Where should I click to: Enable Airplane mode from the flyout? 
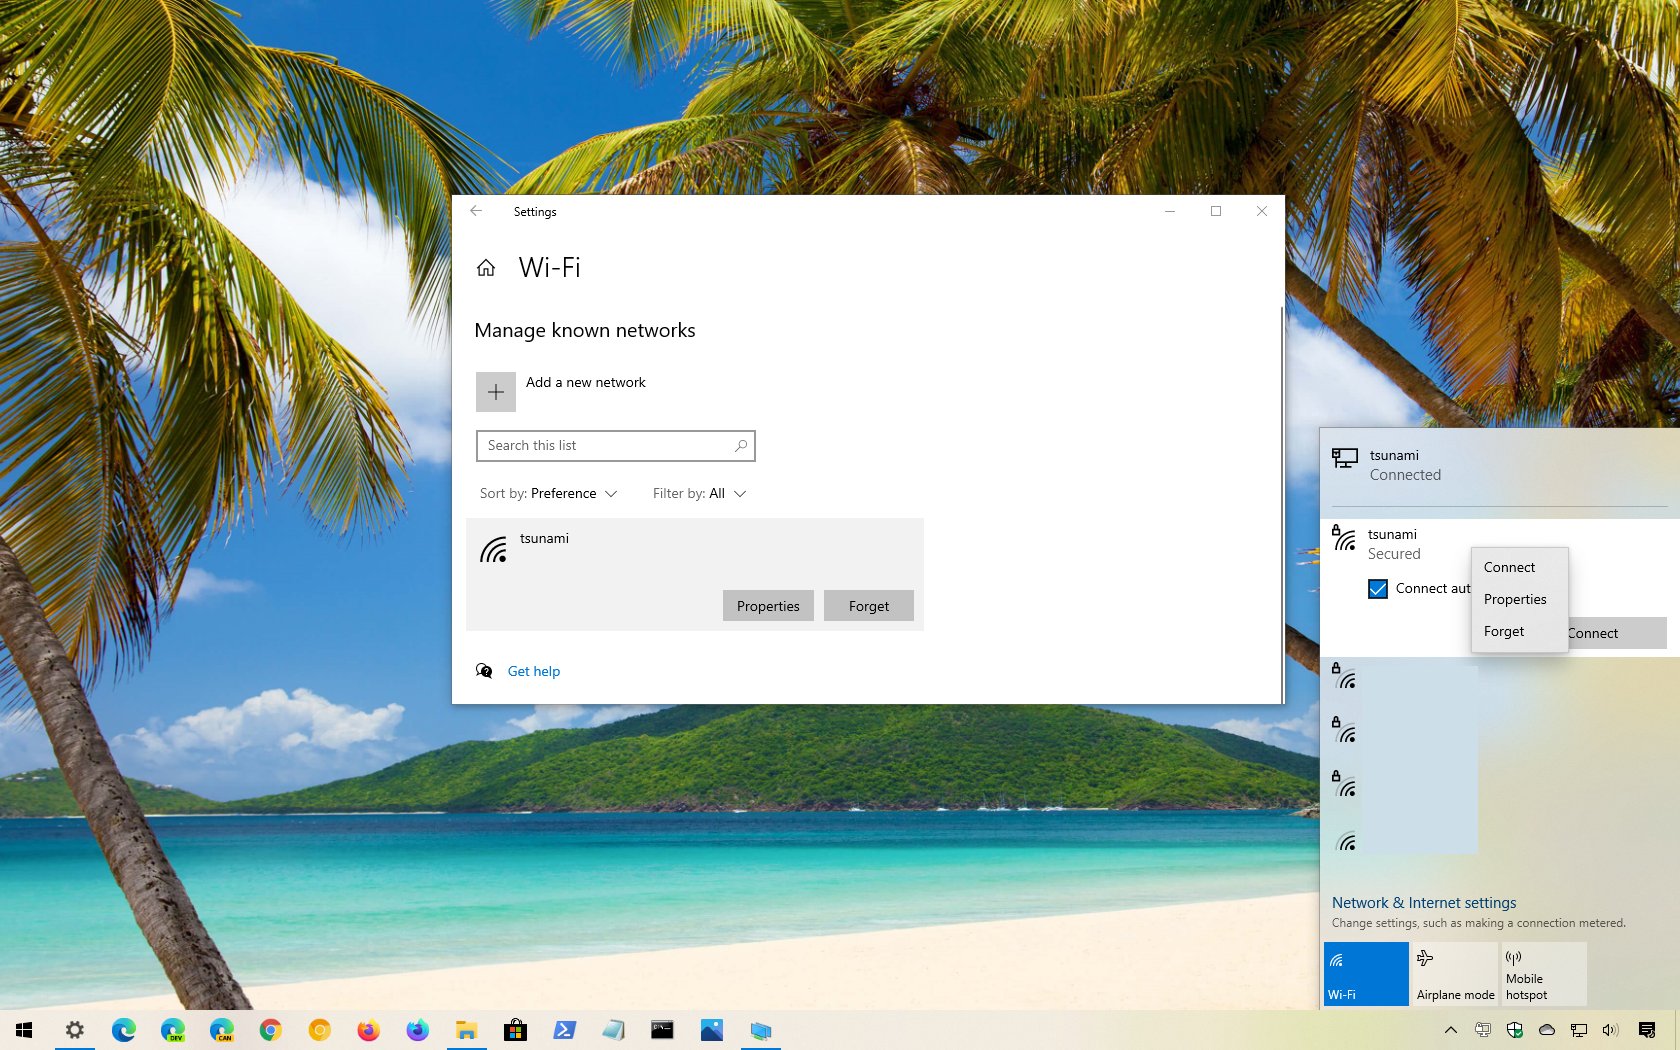click(x=1455, y=973)
